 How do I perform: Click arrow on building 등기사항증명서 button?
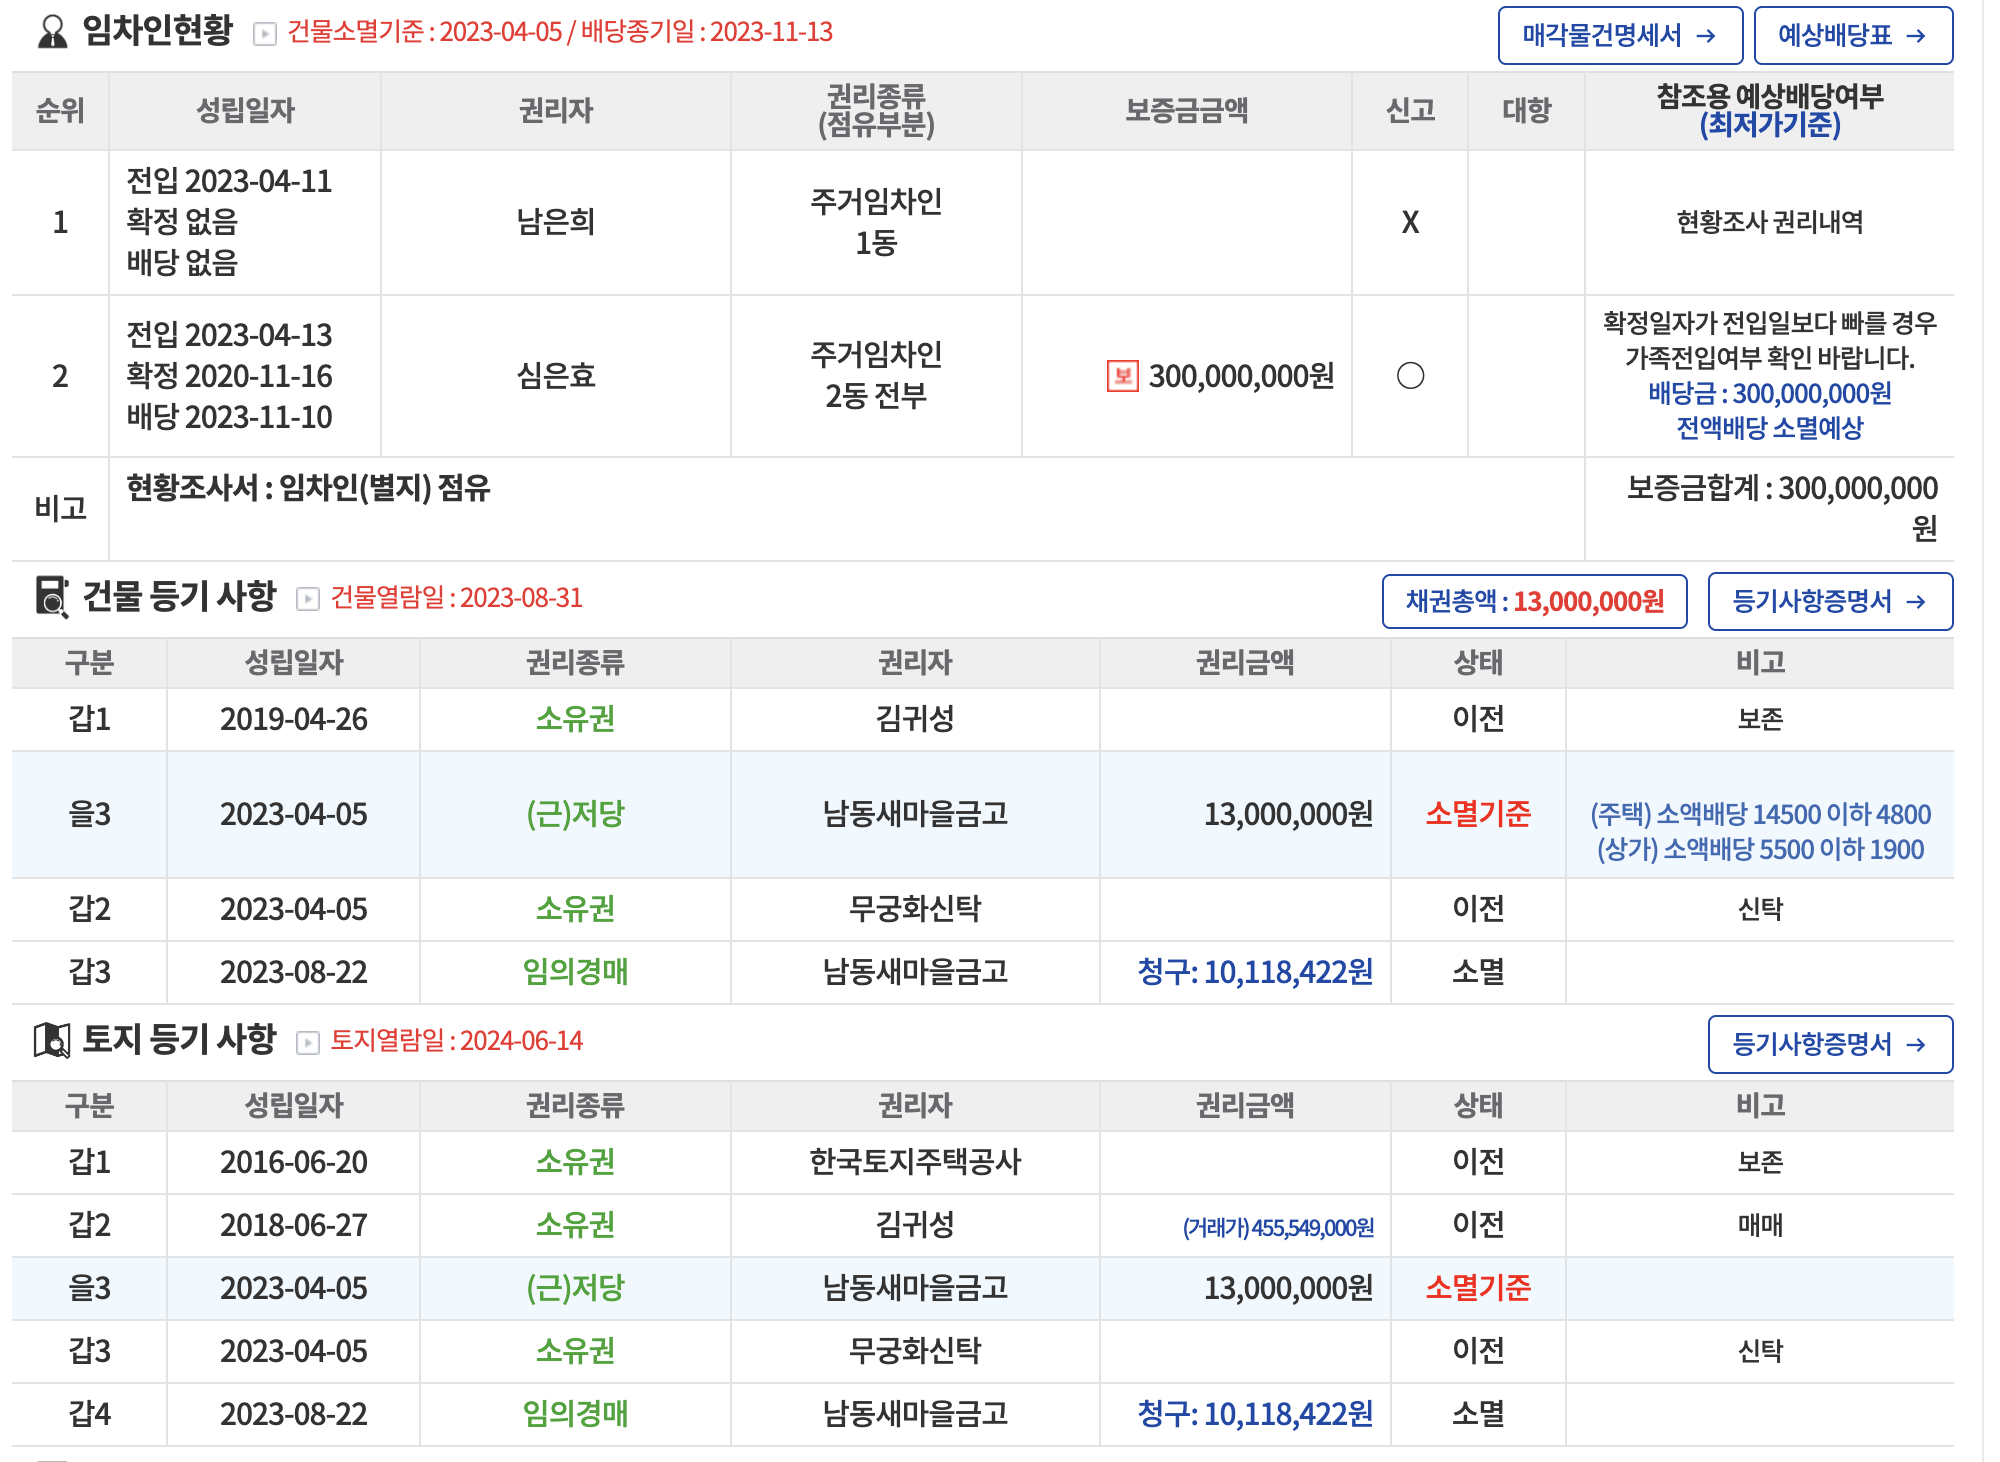pyautogui.click(x=1915, y=601)
